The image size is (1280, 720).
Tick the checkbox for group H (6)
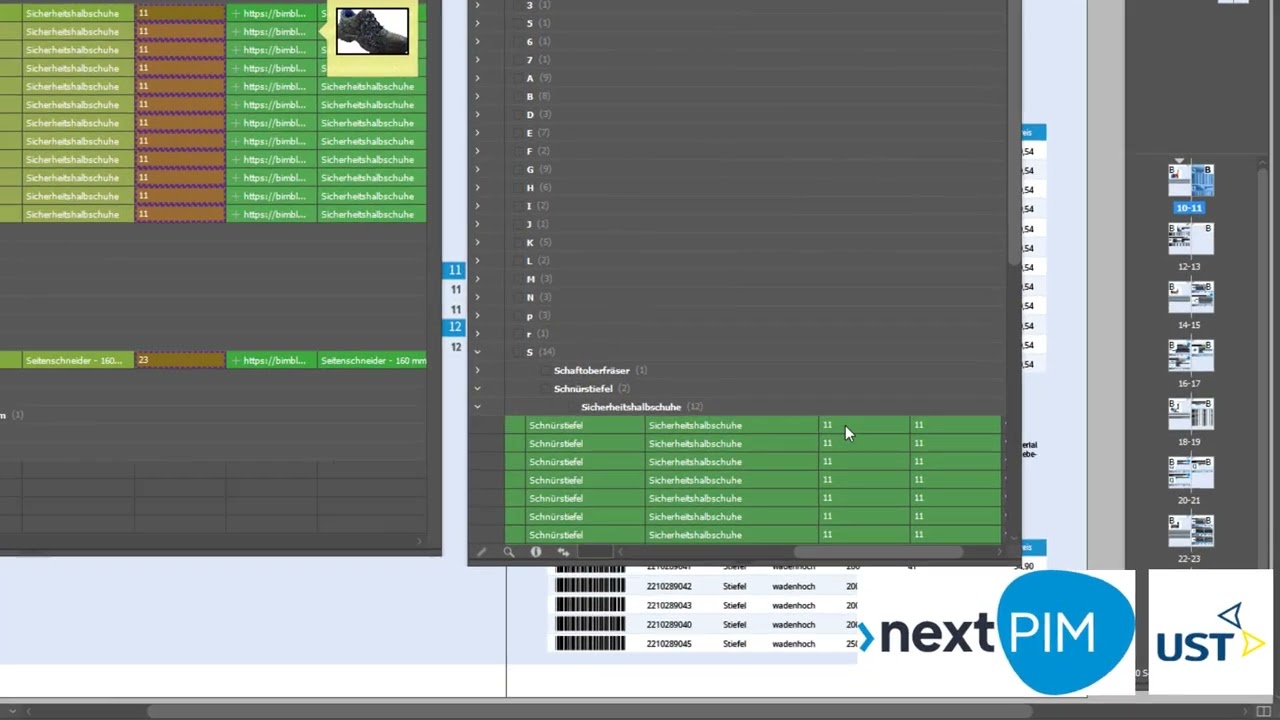point(516,188)
